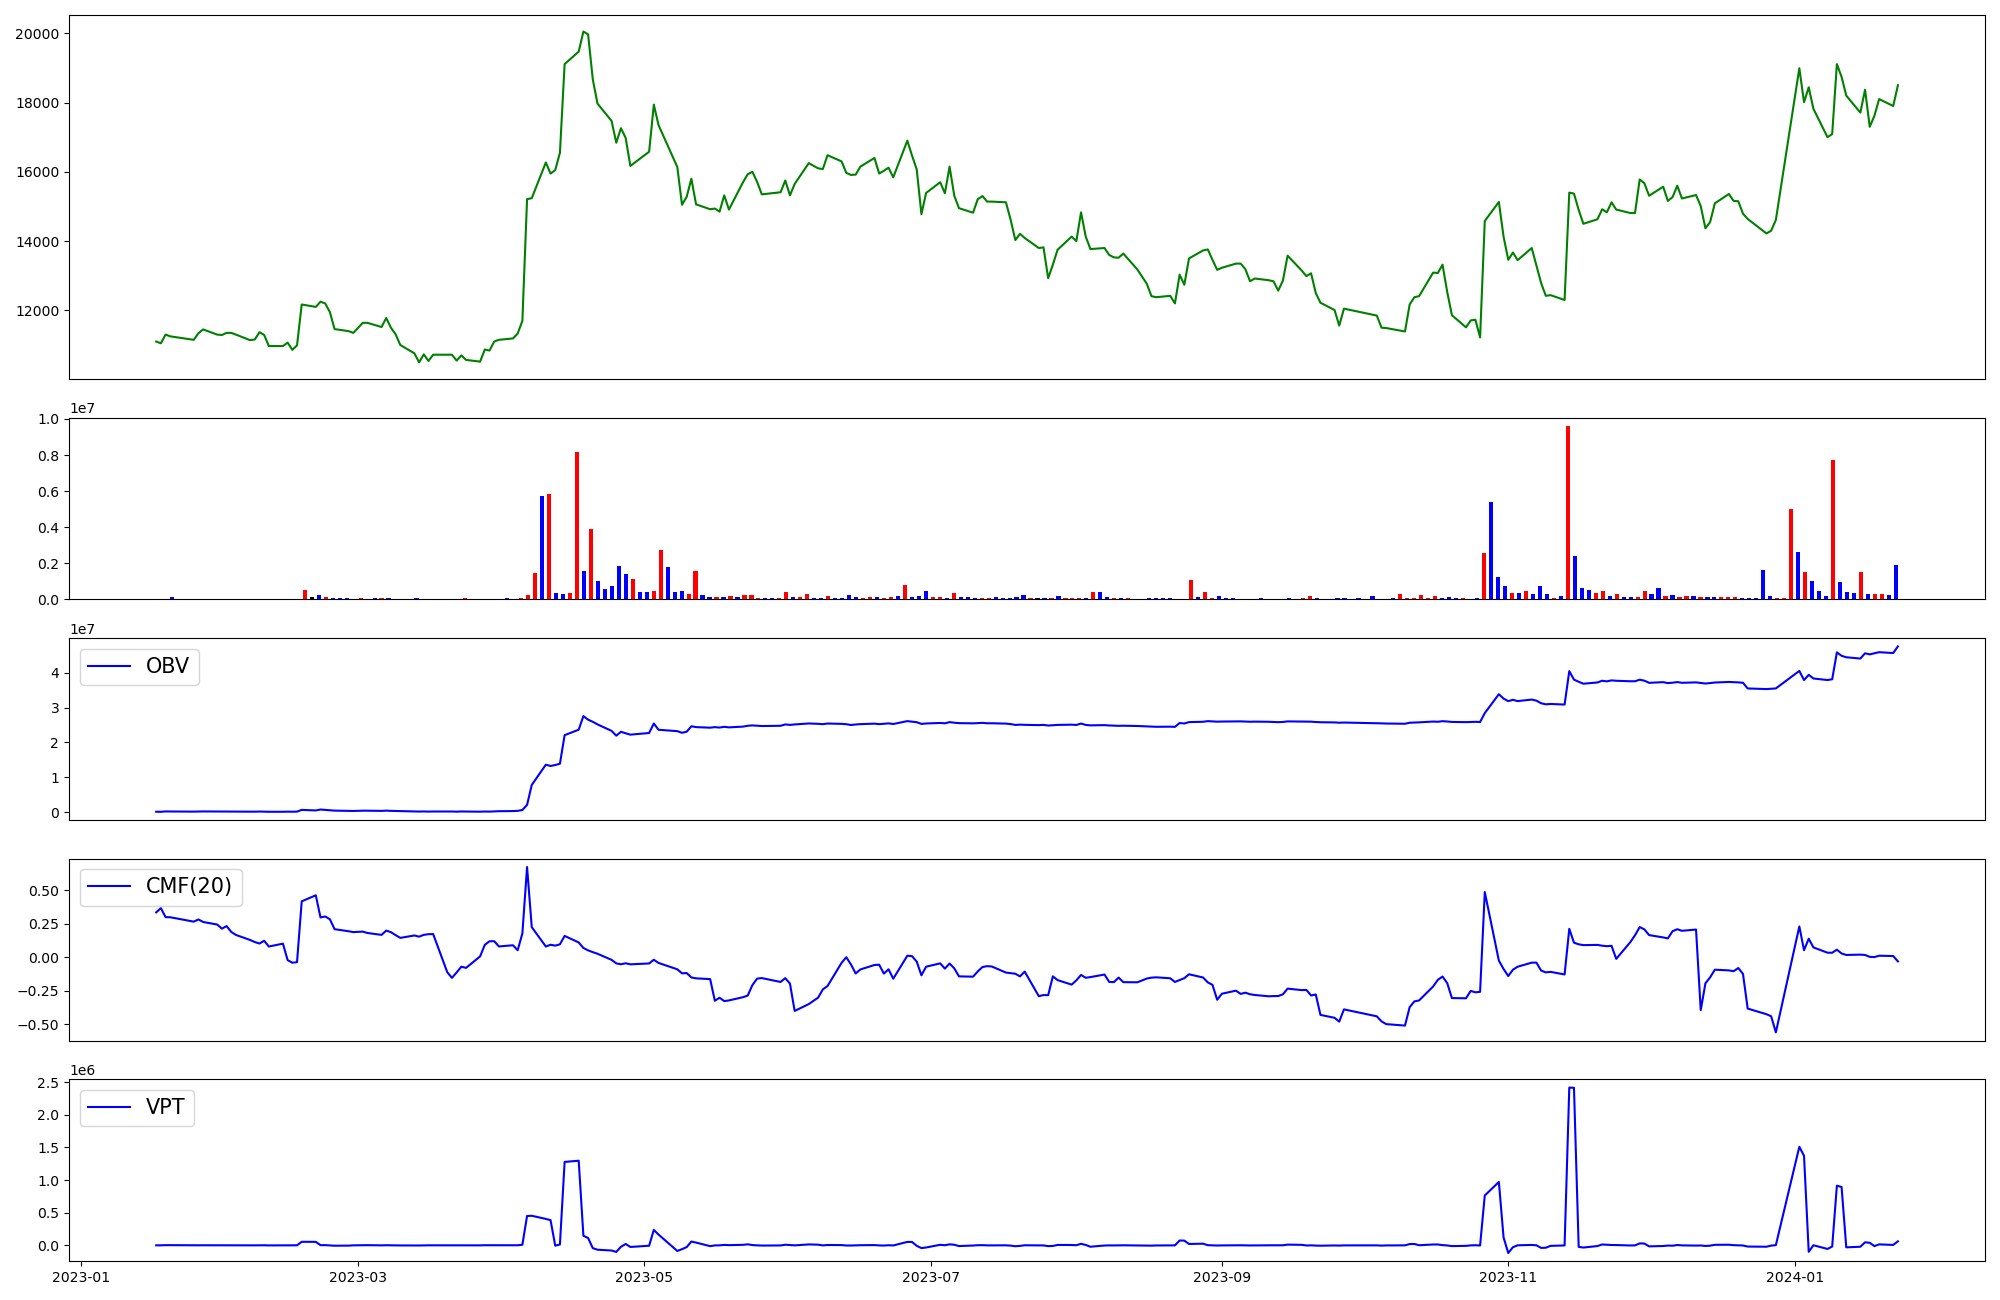Click the −0.50 tick on CMF axis
This screenshot has height=1300, width=2000.
(37, 1025)
